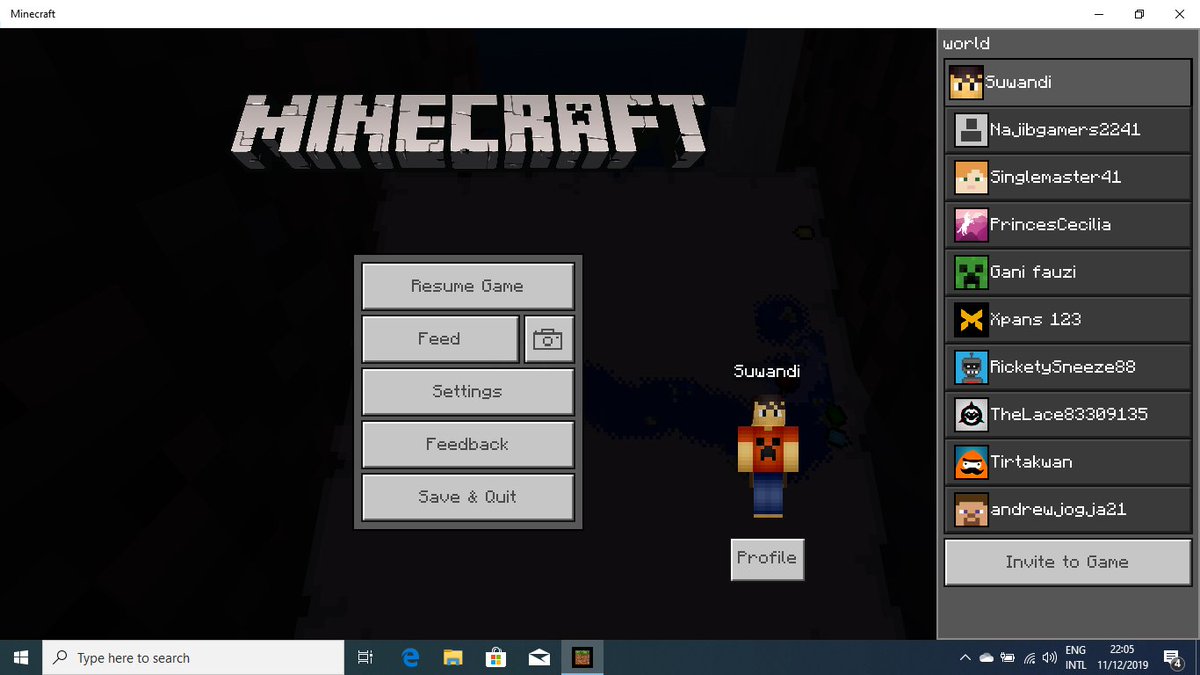
Task: Click TheLace83309135's avatar icon
Action: (x=971, y=415)
